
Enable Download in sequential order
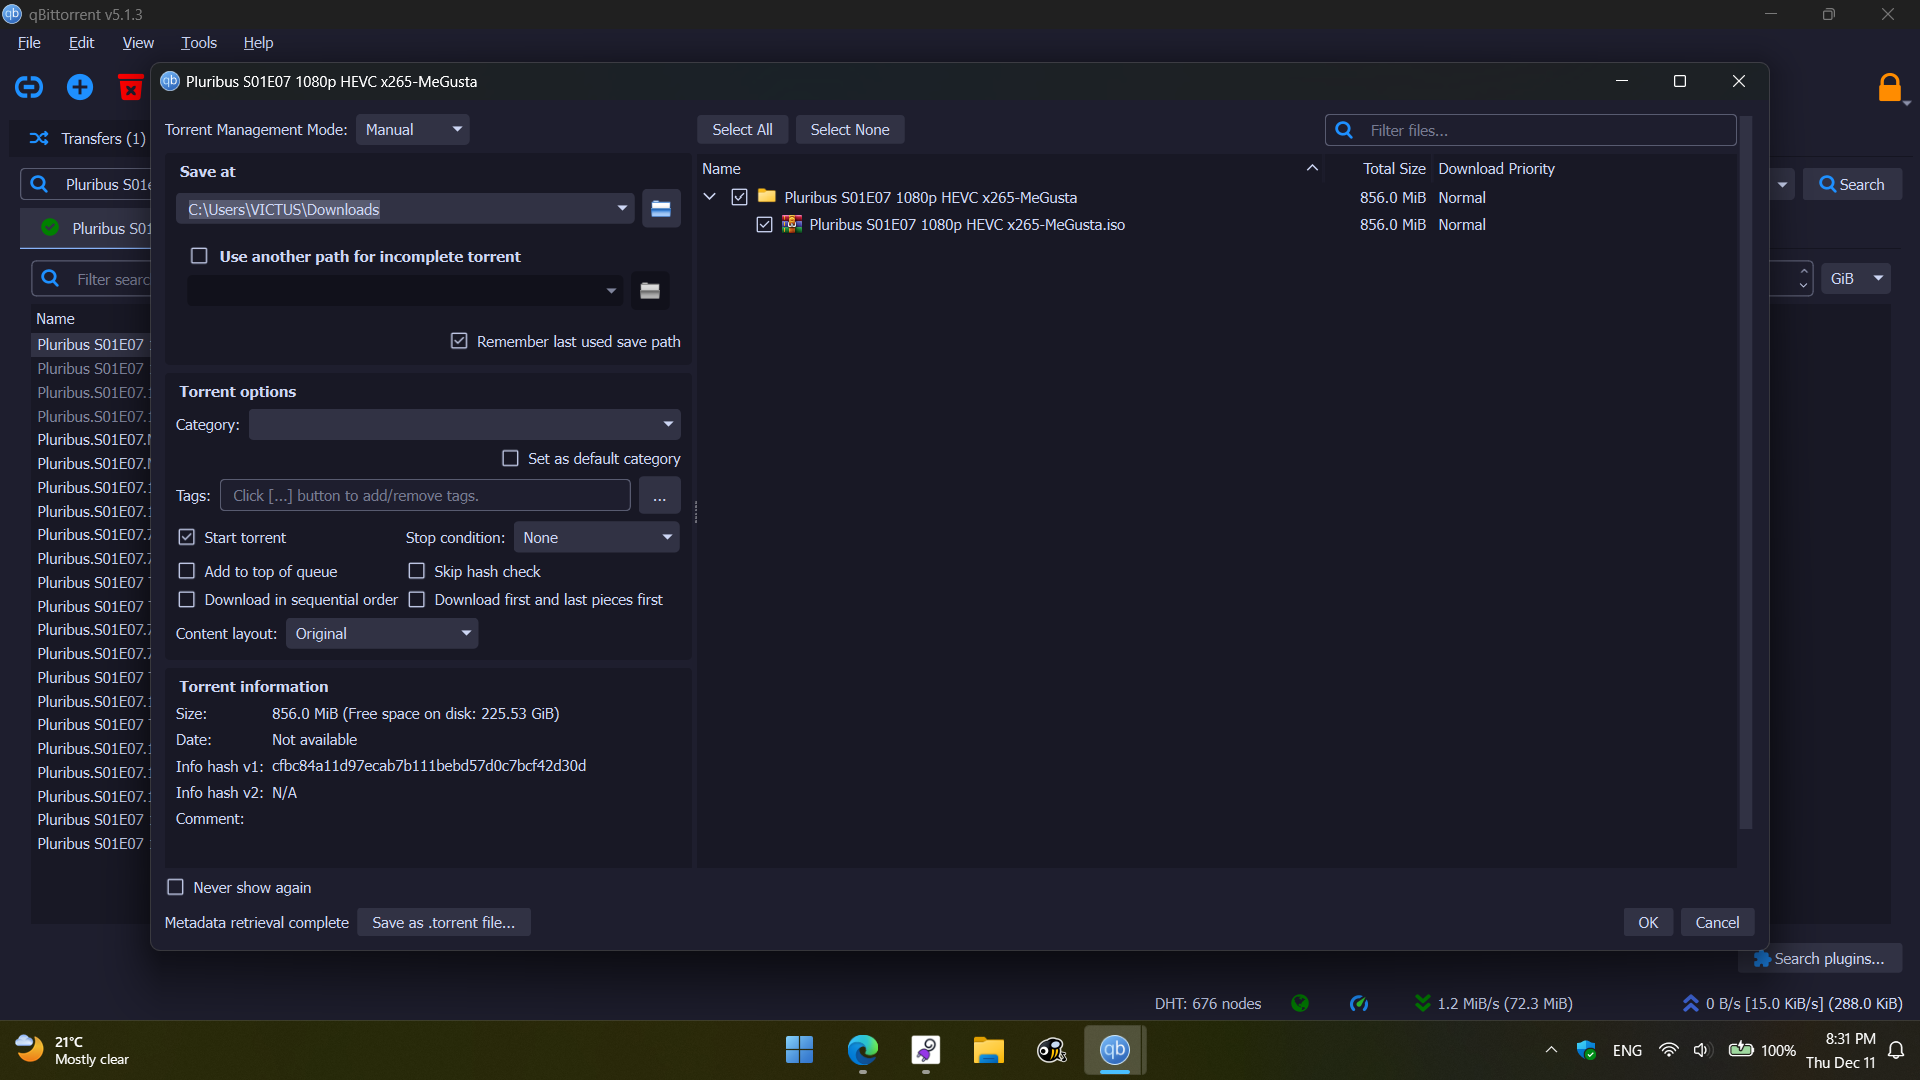click(x=187, y=600)
